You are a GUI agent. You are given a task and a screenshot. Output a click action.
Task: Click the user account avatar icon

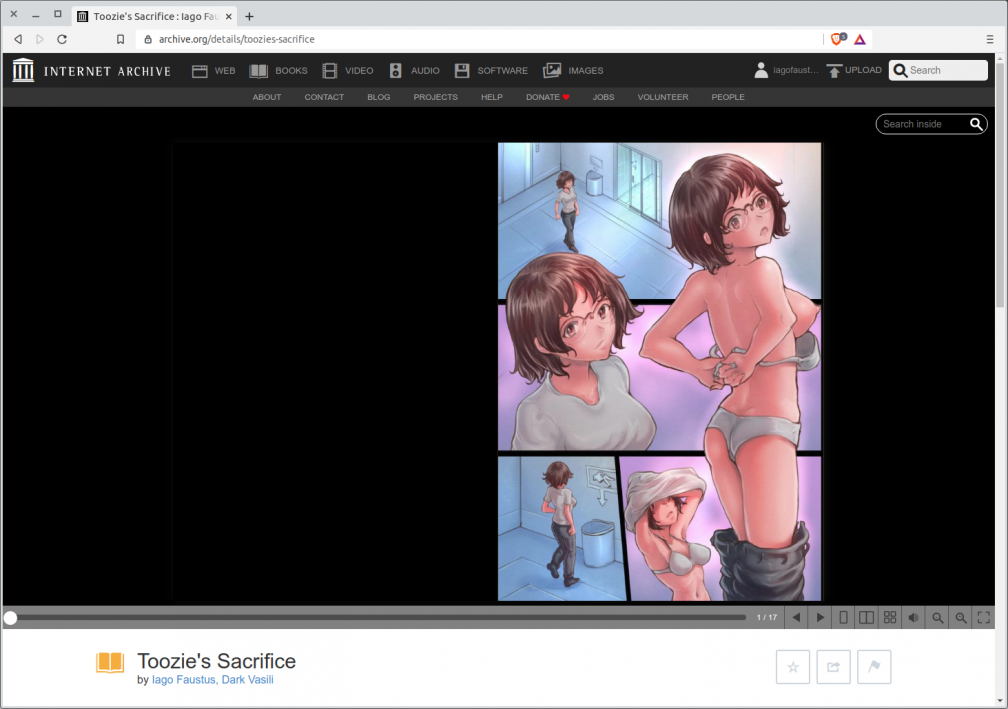click(761, 70)
